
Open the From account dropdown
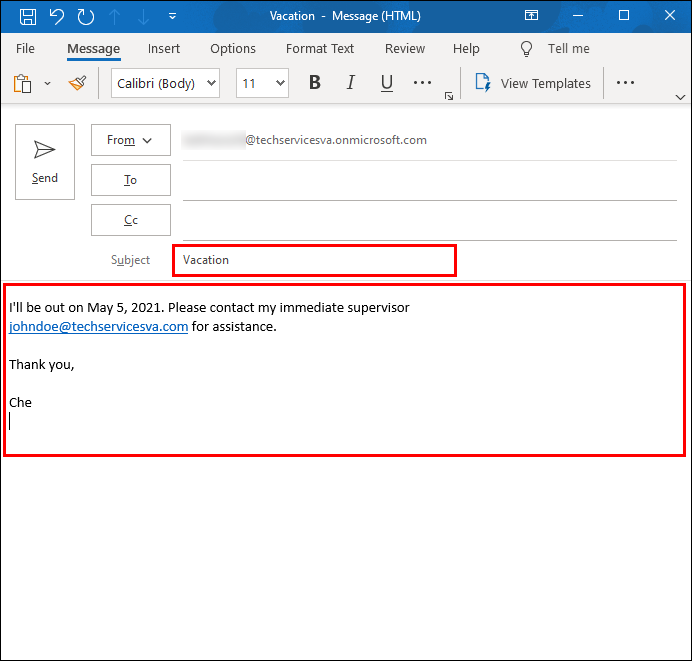tap(131, 140)
